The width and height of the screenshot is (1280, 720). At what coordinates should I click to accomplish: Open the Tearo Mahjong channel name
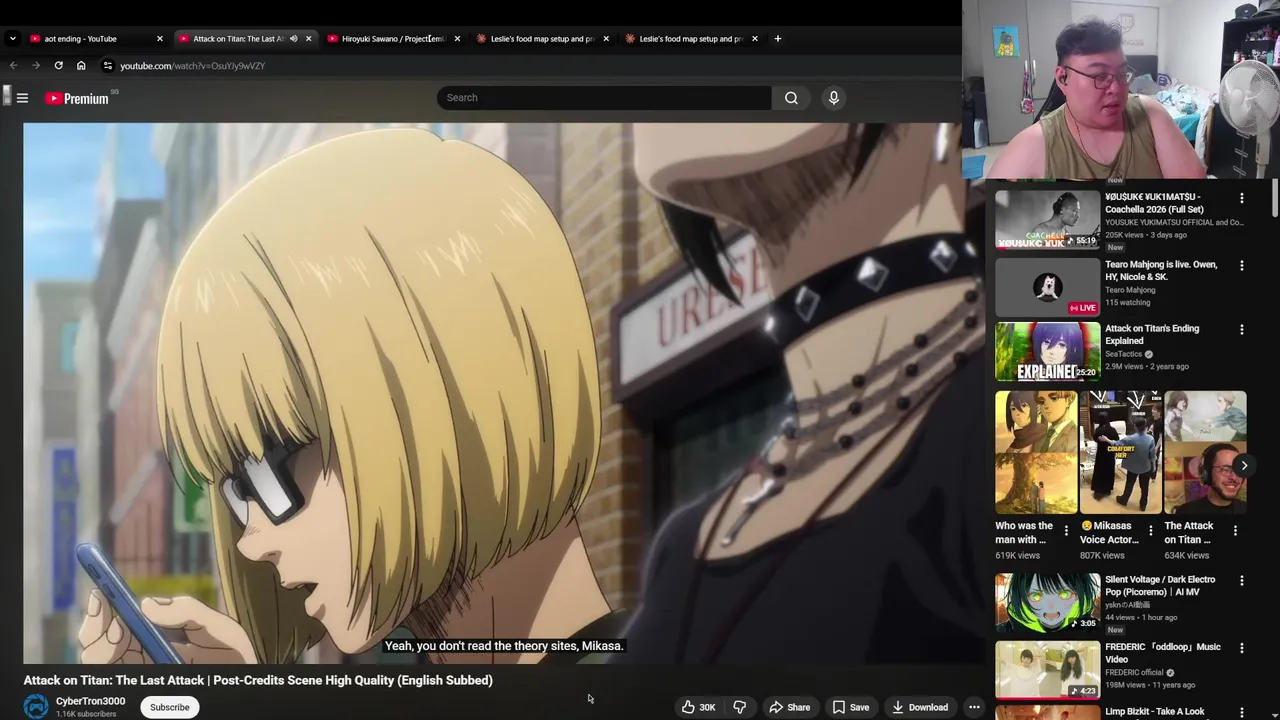1130,290
